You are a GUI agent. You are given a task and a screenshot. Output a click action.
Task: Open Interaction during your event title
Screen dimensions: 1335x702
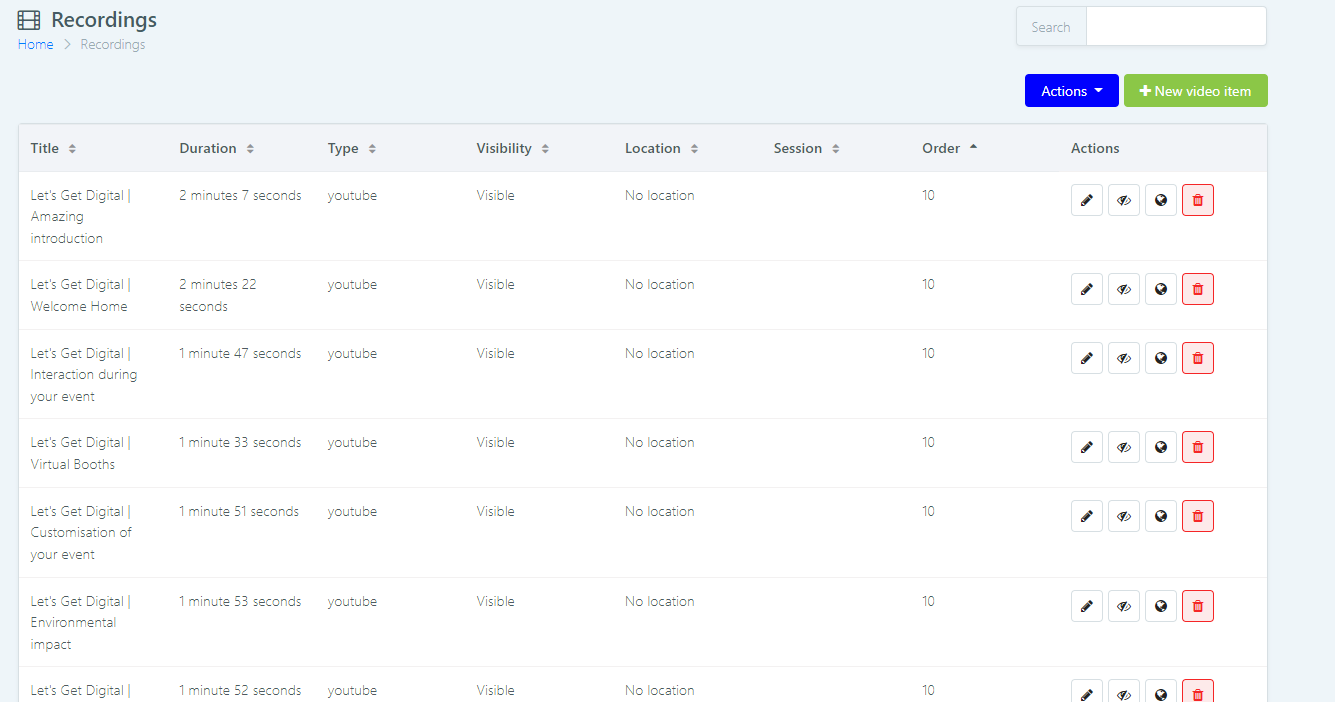coord(84,375)
